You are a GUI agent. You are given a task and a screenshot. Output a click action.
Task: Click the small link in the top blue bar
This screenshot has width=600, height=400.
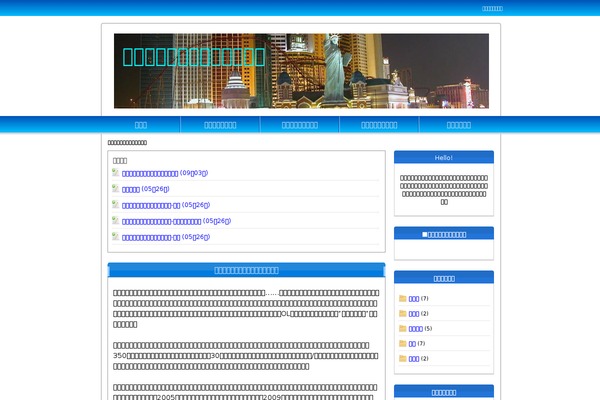pyautogui.click(x=492, y=8)
